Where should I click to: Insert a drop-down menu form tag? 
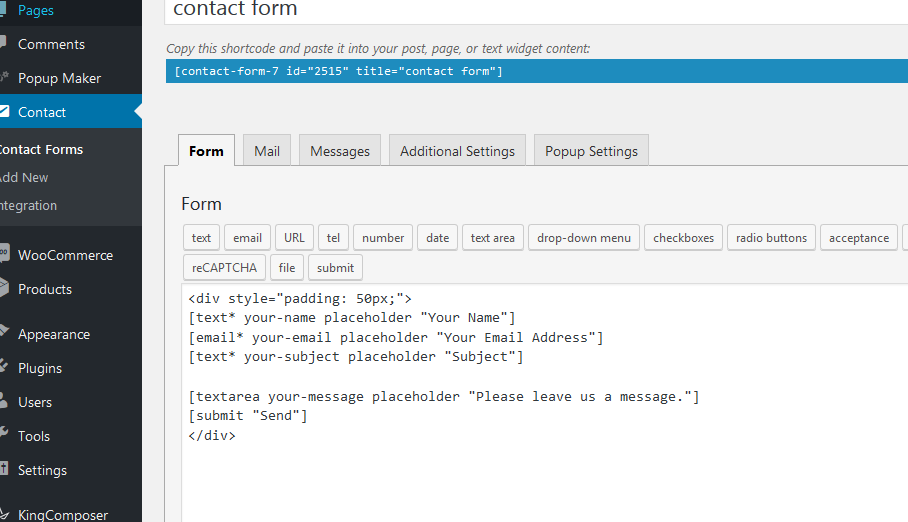(584, 238)
